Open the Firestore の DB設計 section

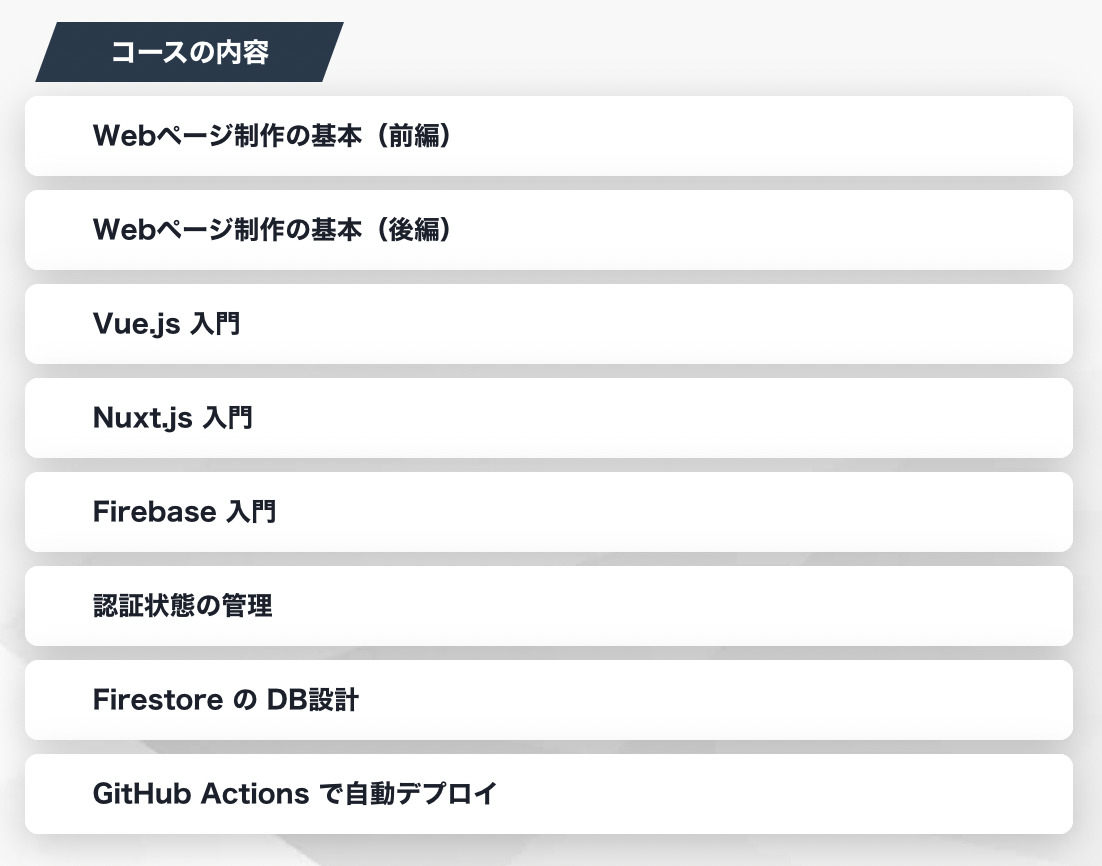click(x=548, y=700)
